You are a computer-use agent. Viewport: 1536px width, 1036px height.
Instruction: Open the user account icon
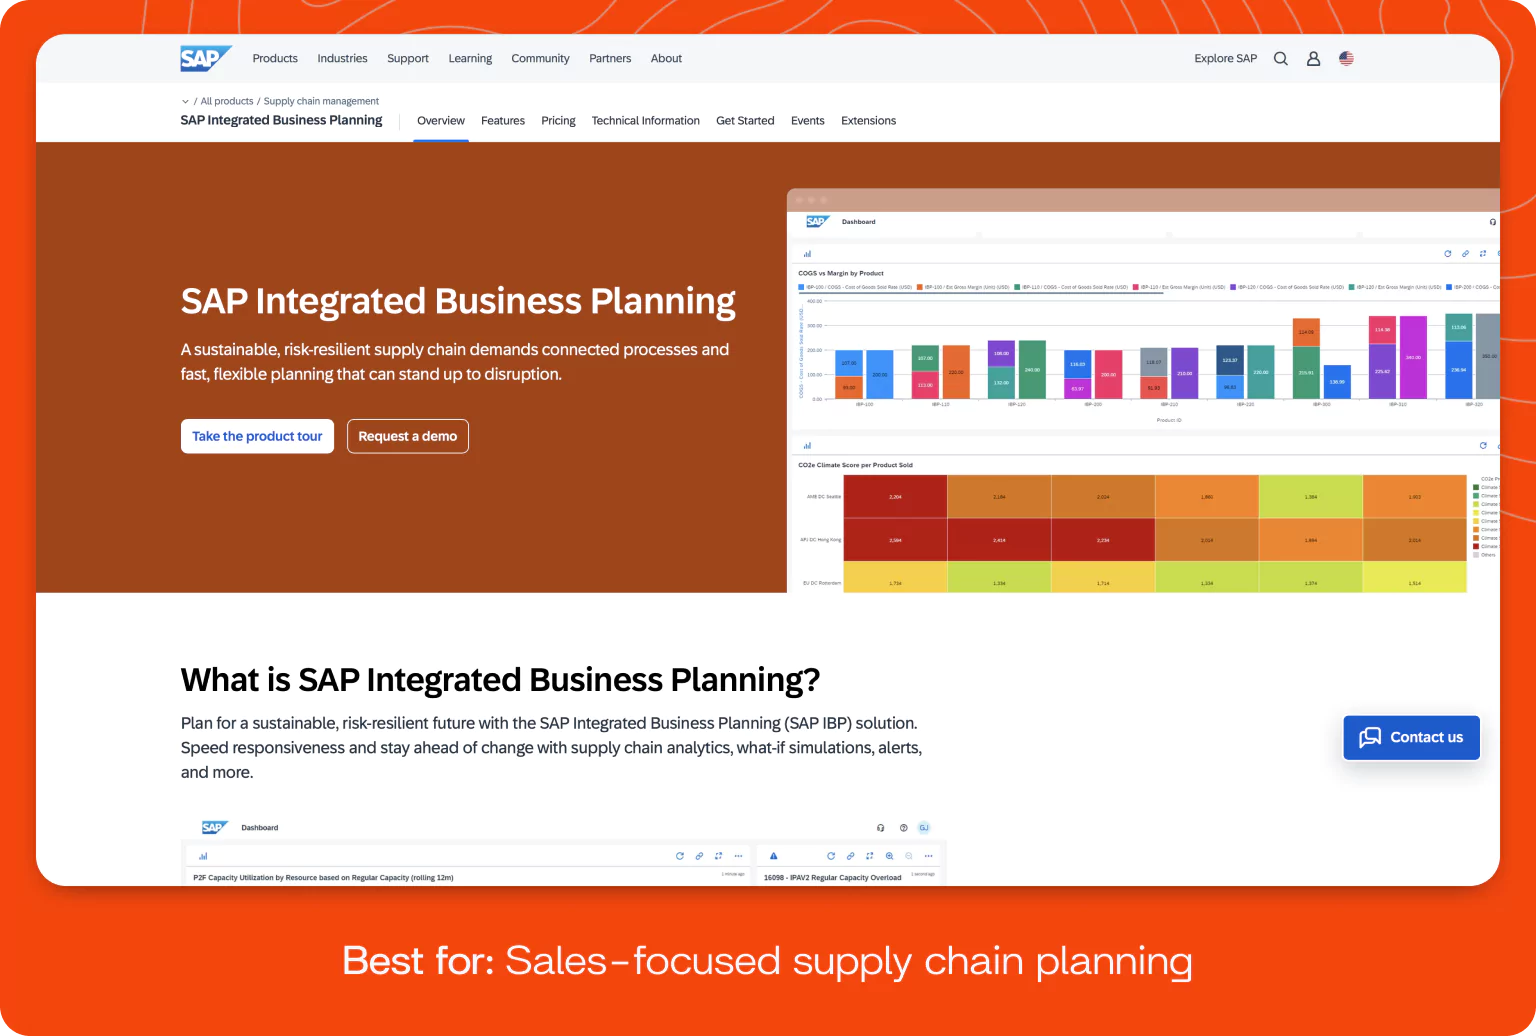(x=1313, y=58)
